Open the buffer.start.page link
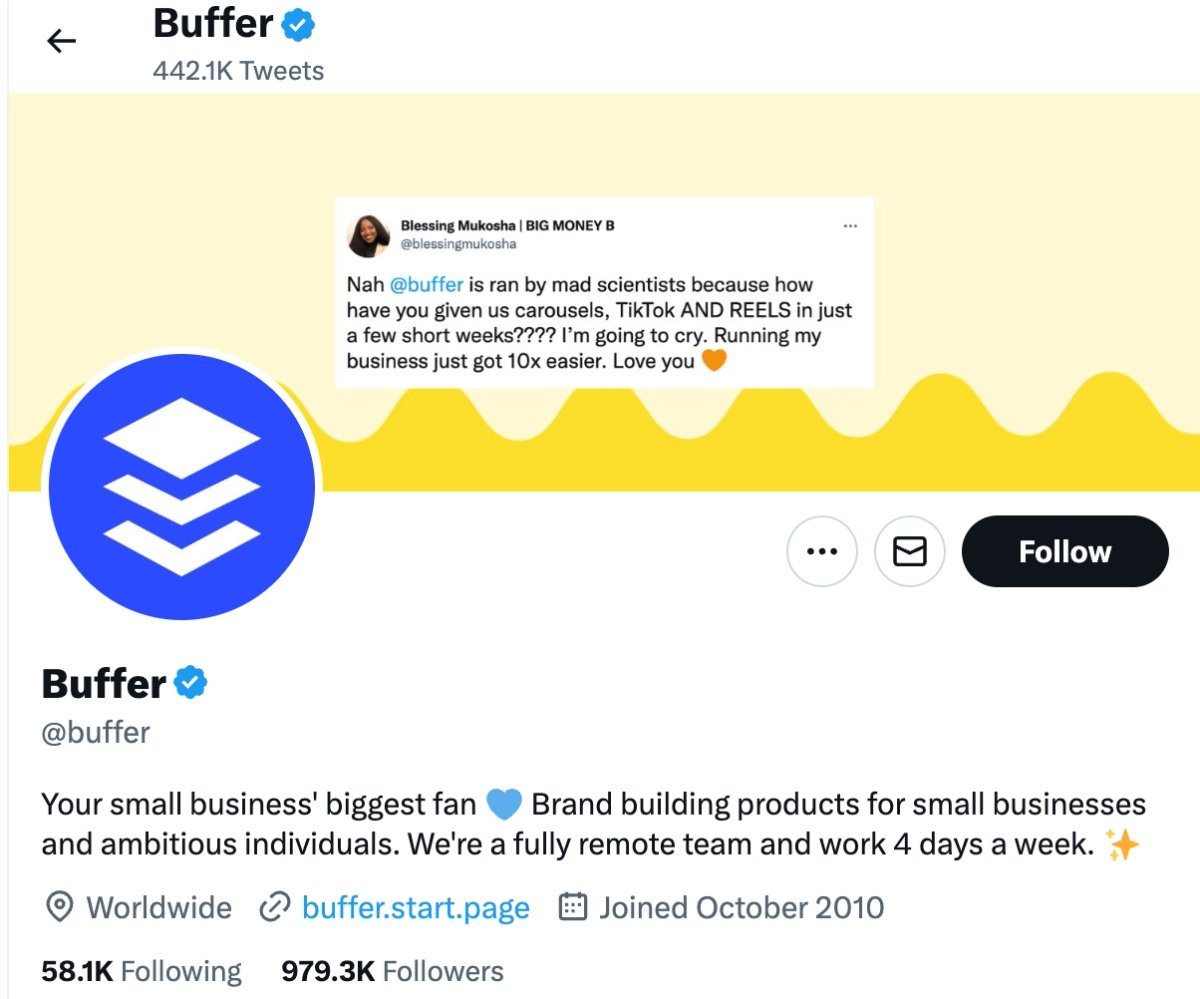1200x999 pixels. [415, 908]
